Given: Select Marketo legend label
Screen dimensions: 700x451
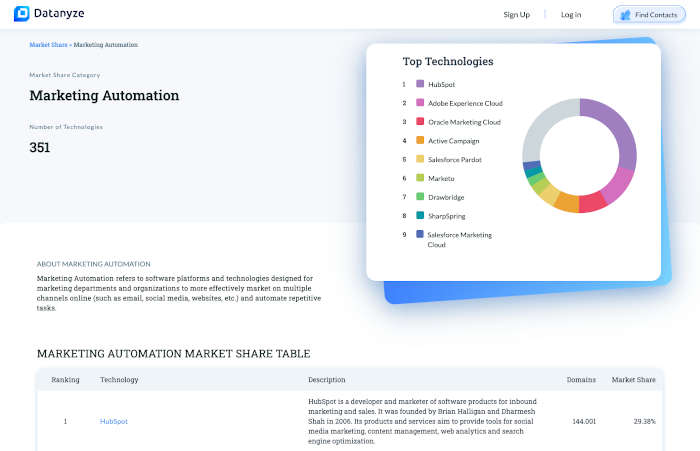Looking at the screenshot, I should point(441,178).
